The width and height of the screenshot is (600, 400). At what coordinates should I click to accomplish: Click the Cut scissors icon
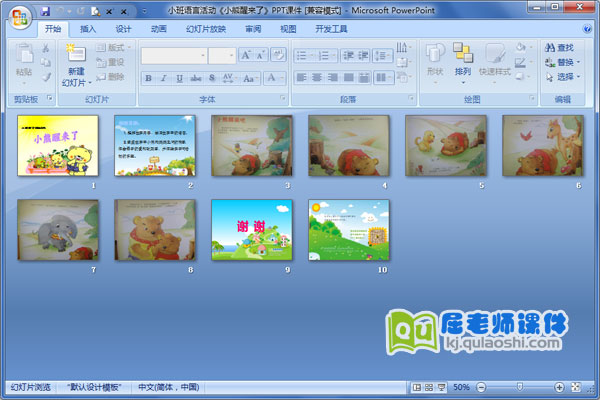pyautogui.click(x=46, y=47)
